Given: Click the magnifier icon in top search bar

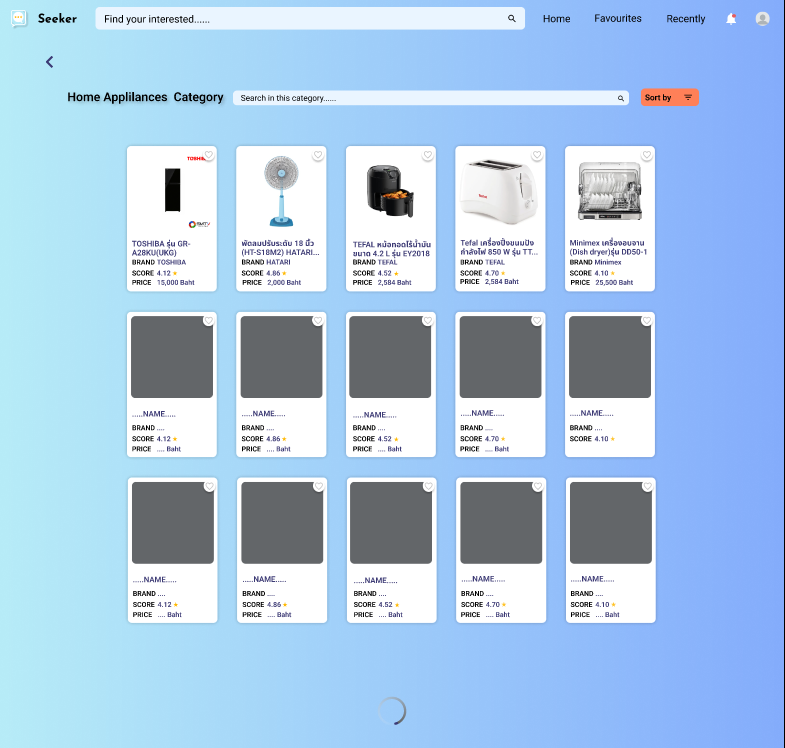Looking at the screenshot, I should pos(512,19).
